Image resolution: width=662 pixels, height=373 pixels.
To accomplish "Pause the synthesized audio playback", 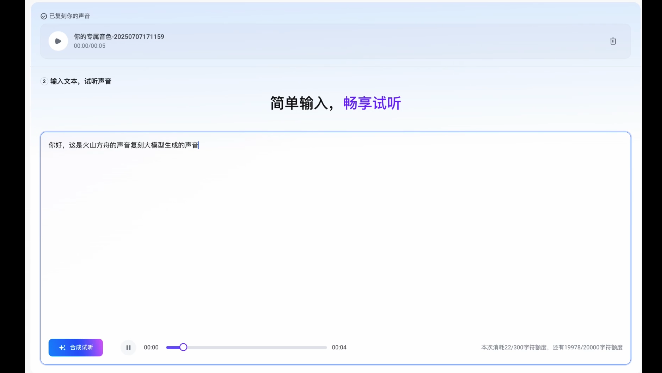I will tap(128, 347).
